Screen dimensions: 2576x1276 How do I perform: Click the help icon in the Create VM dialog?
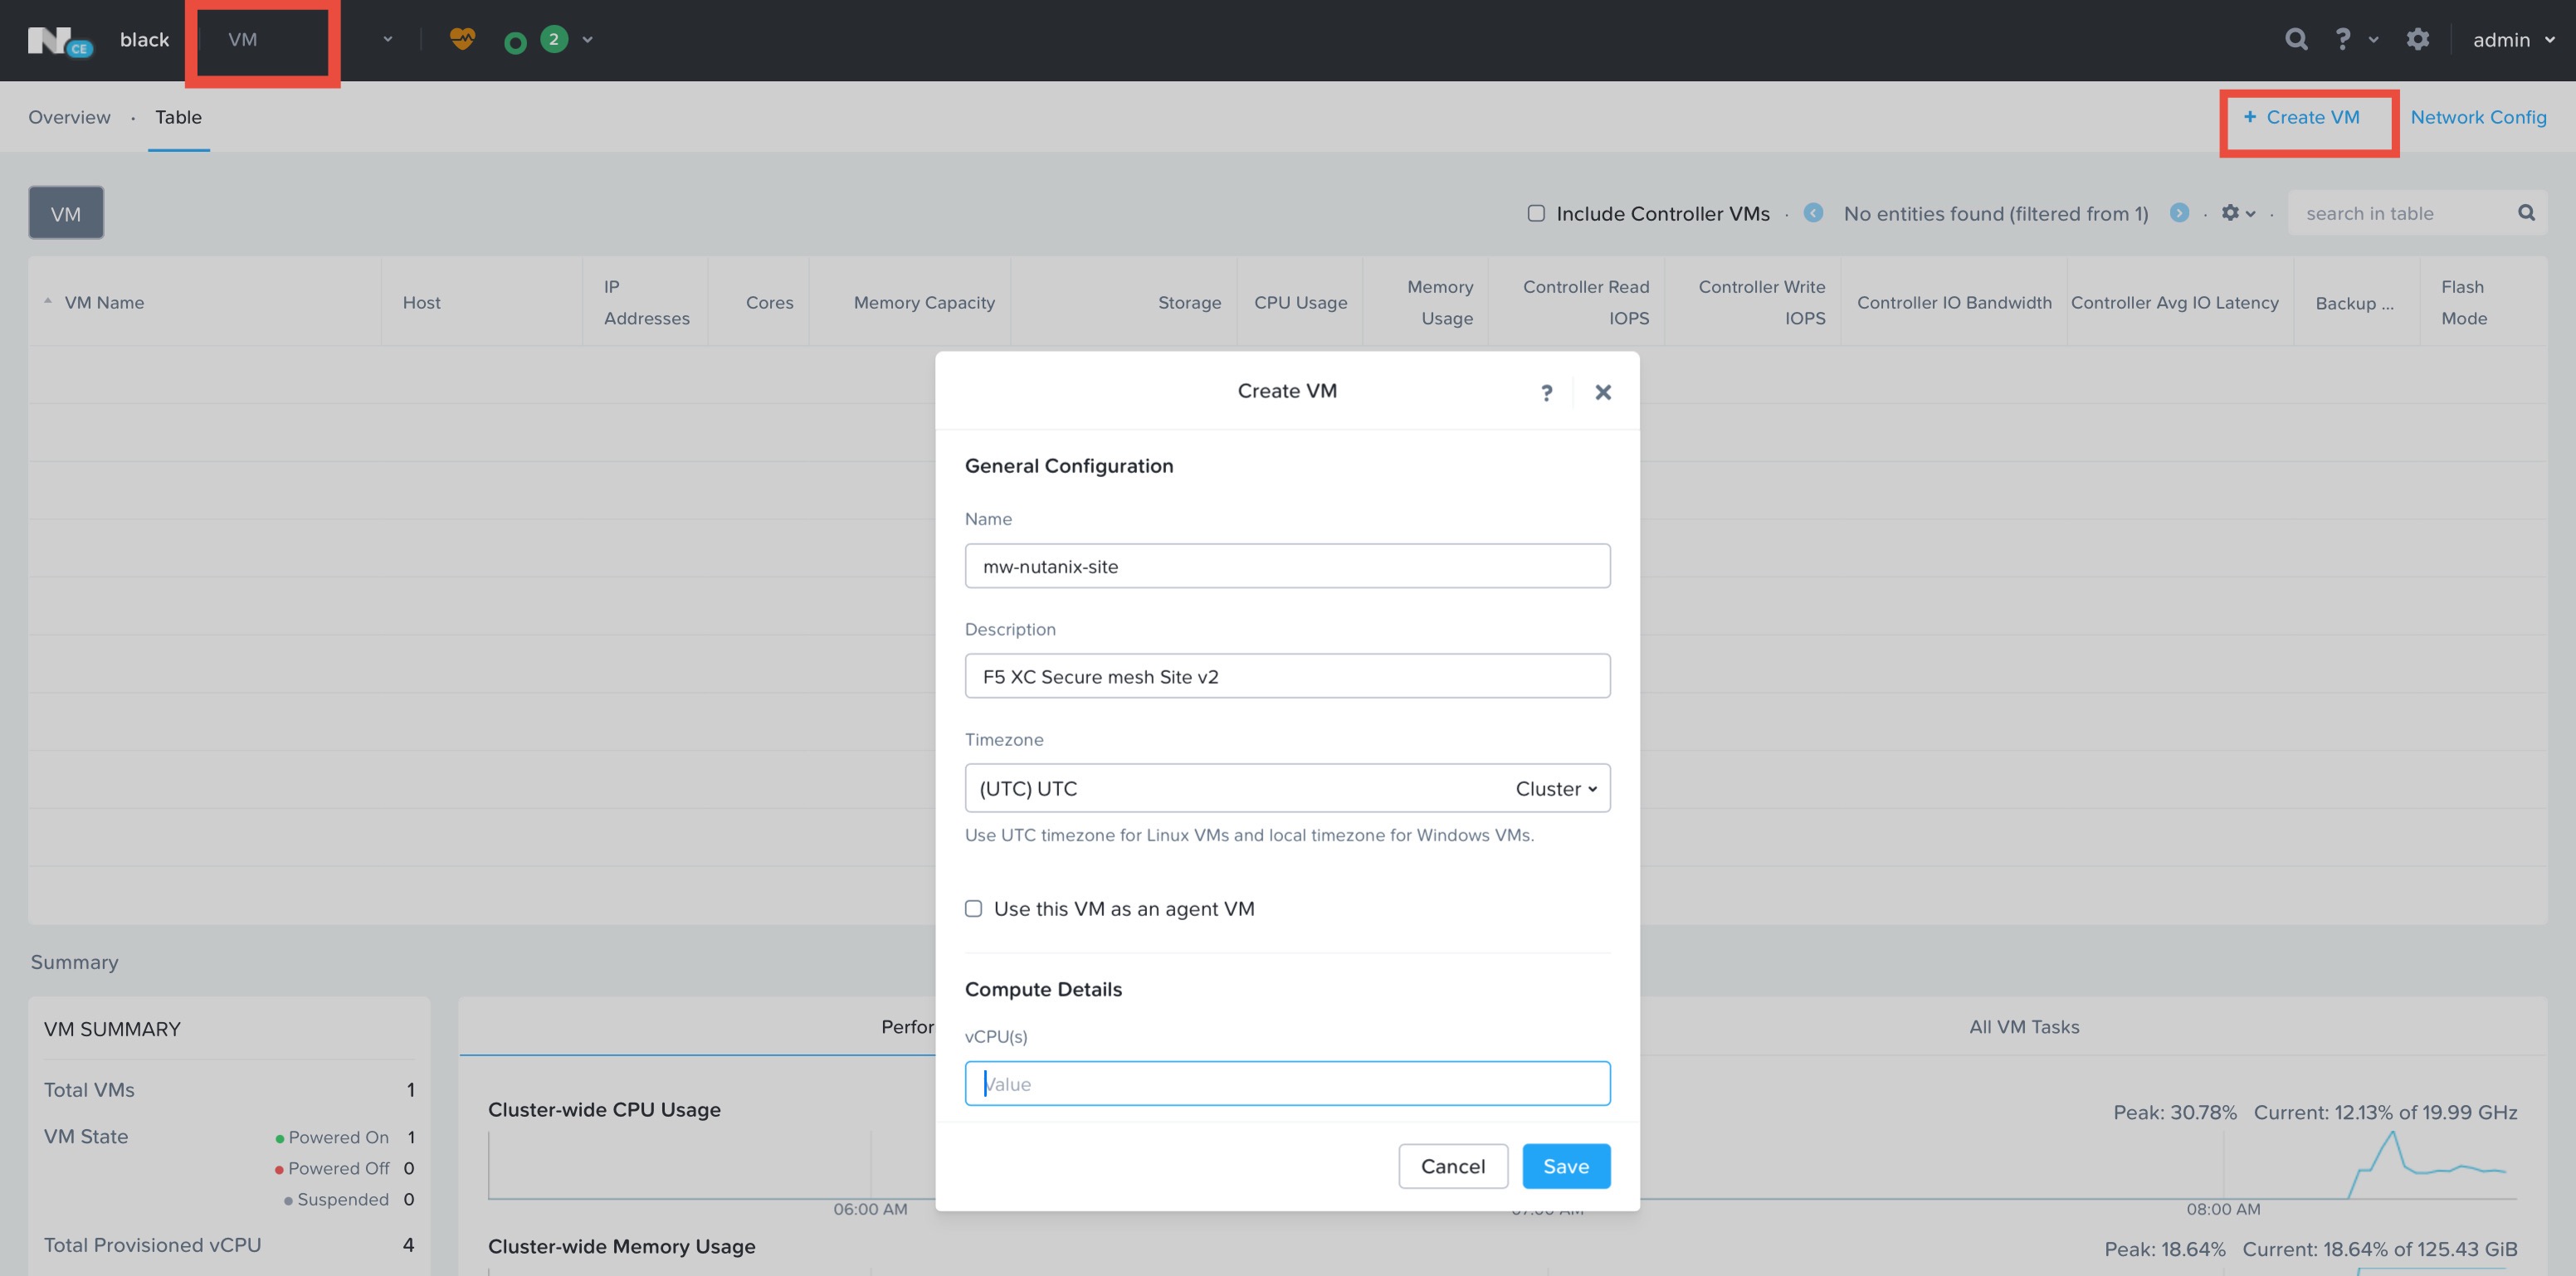[1546, 392]
